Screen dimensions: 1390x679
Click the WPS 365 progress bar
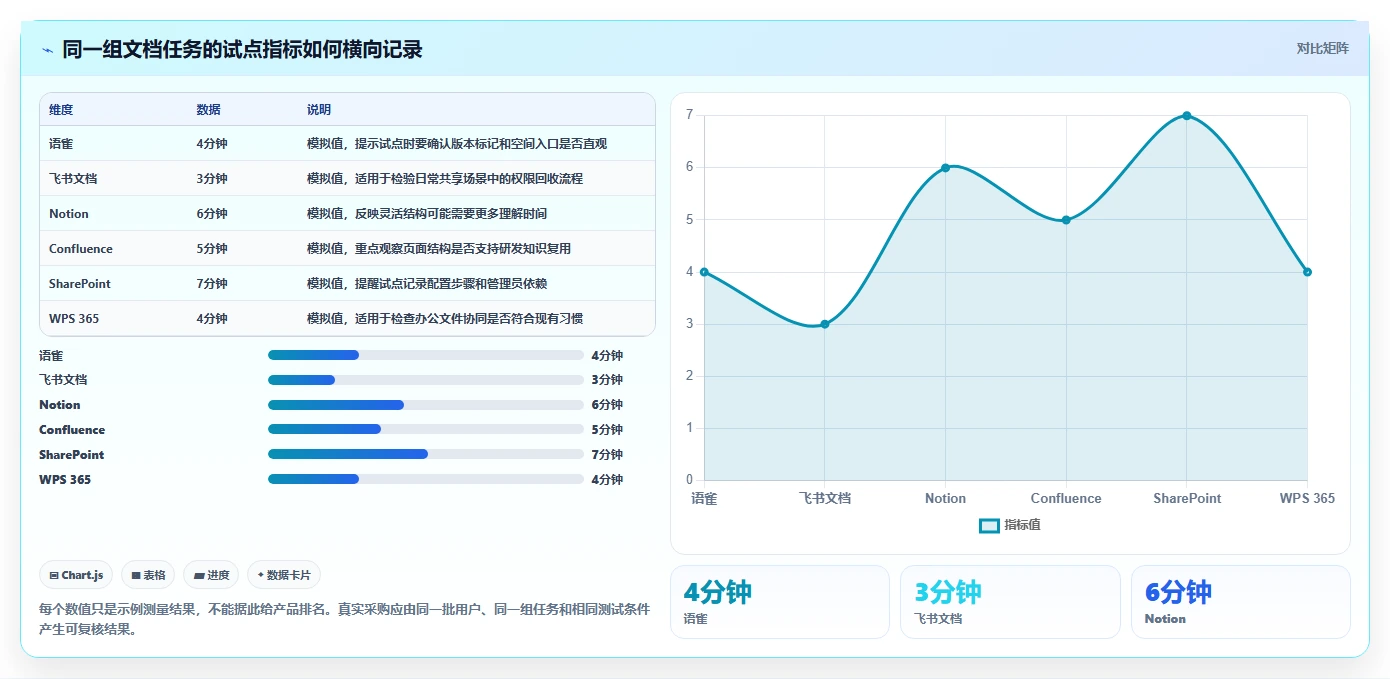pyautogui.click(x=425, y=479)
